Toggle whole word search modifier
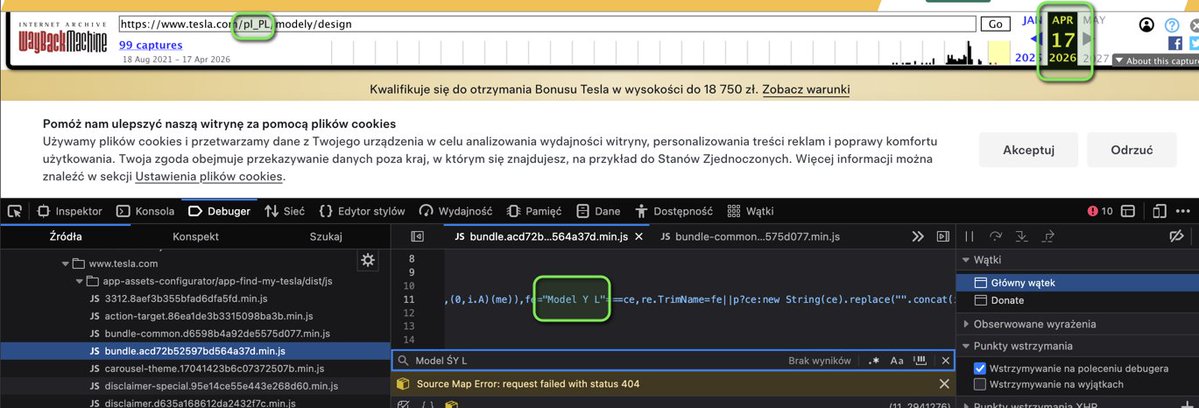1199x408 pixels. 921,361
